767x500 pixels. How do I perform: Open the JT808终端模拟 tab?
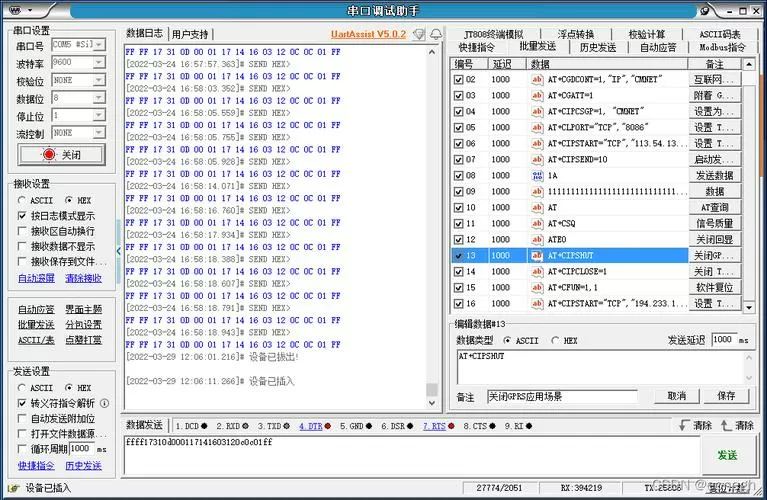coord(494,34)
